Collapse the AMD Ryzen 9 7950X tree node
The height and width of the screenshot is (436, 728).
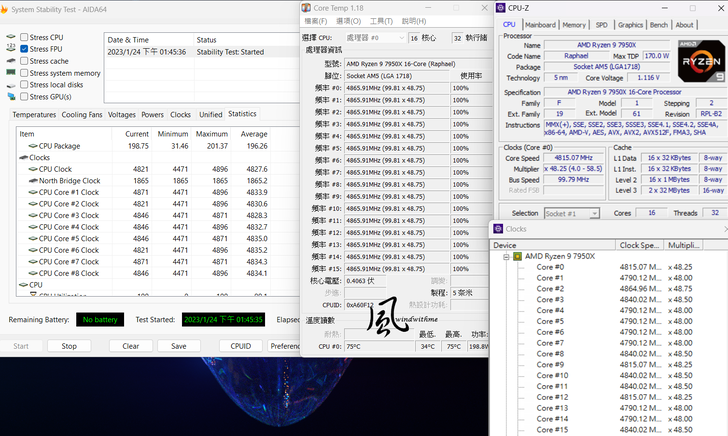506,256
